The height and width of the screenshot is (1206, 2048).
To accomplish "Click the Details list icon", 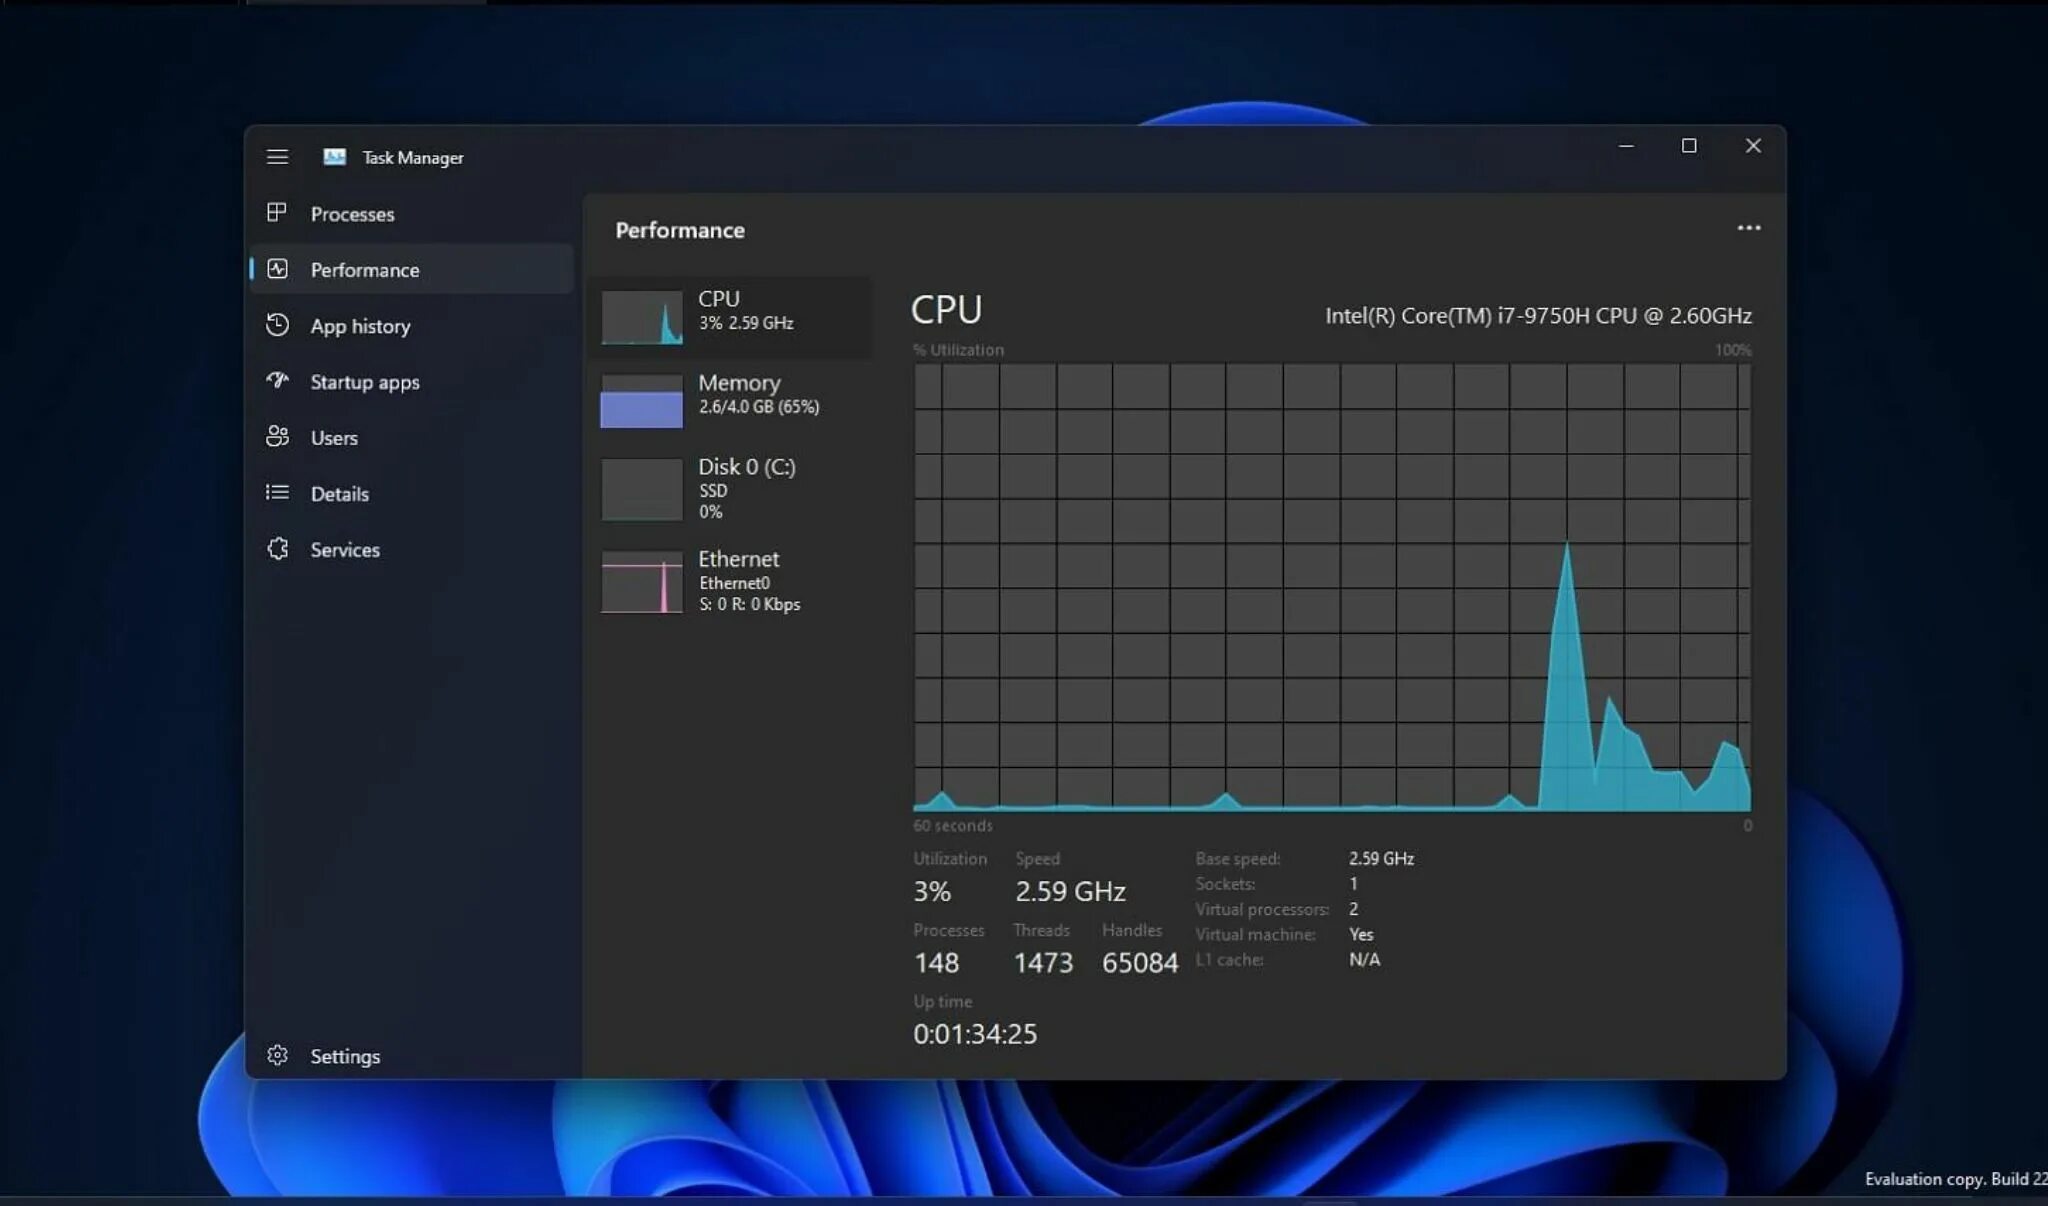I will click(x=278, y=493).
